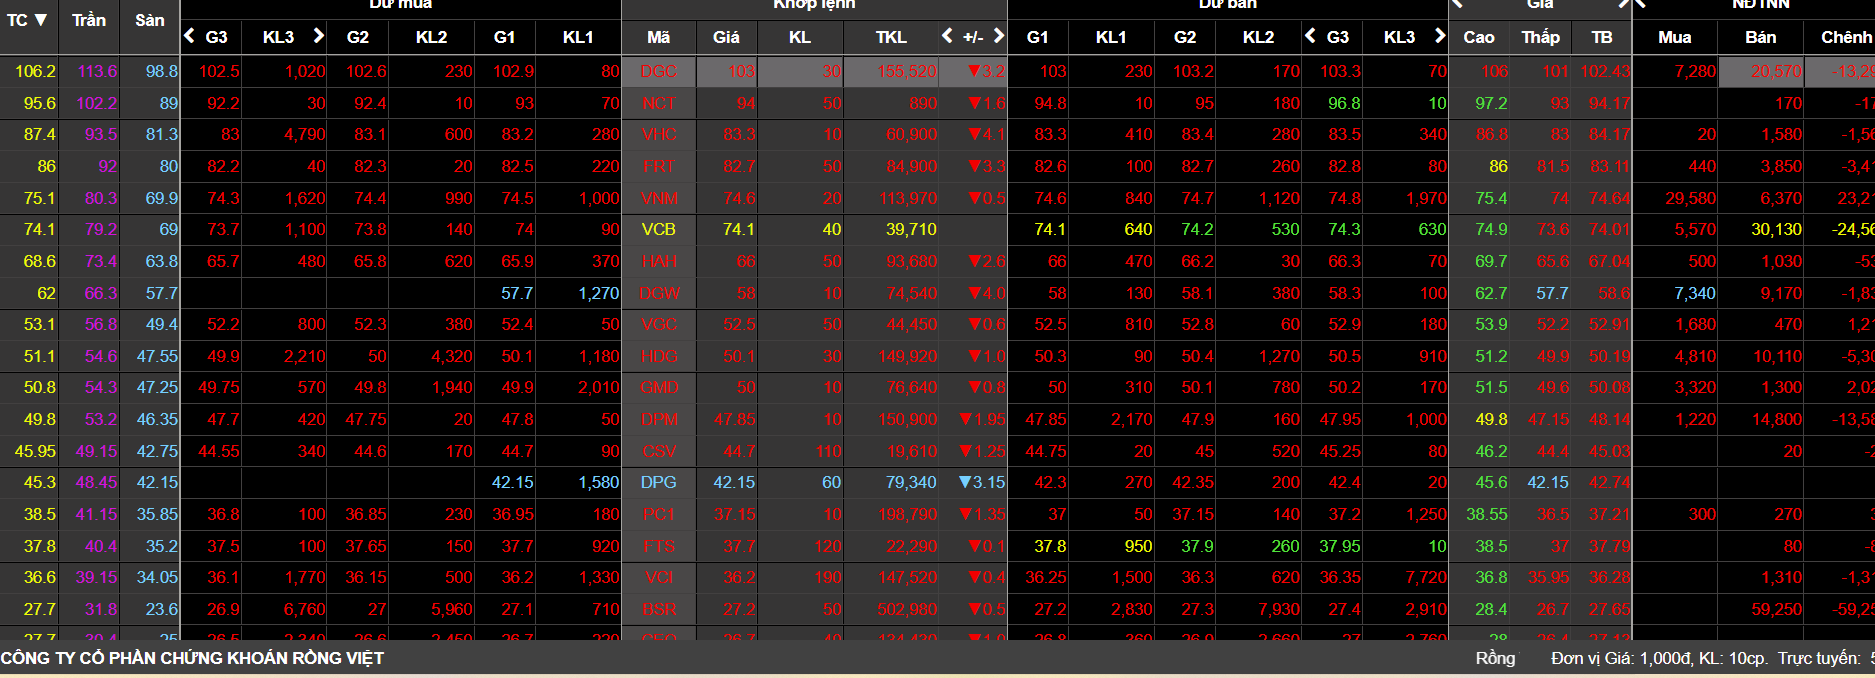Open the DGW stock ticker

click(x=658, y=293)
